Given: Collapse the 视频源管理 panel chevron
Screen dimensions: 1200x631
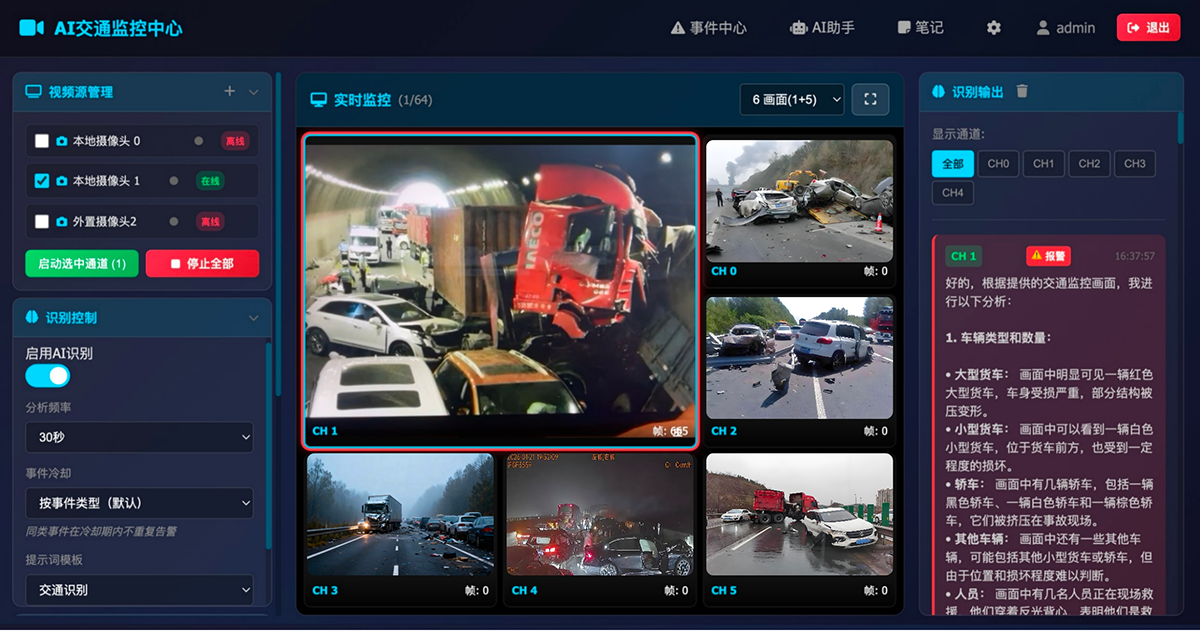Looking at the screenshot, I should click(x=253, y=92).
